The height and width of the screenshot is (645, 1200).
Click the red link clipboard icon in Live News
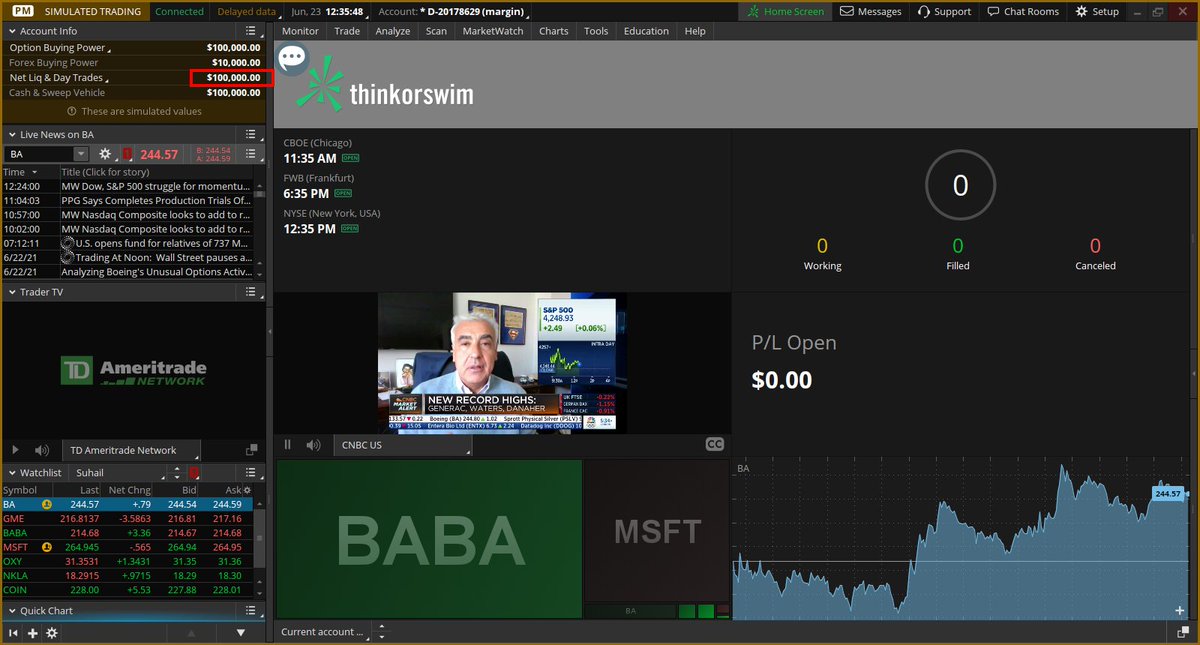click(127, 154)
